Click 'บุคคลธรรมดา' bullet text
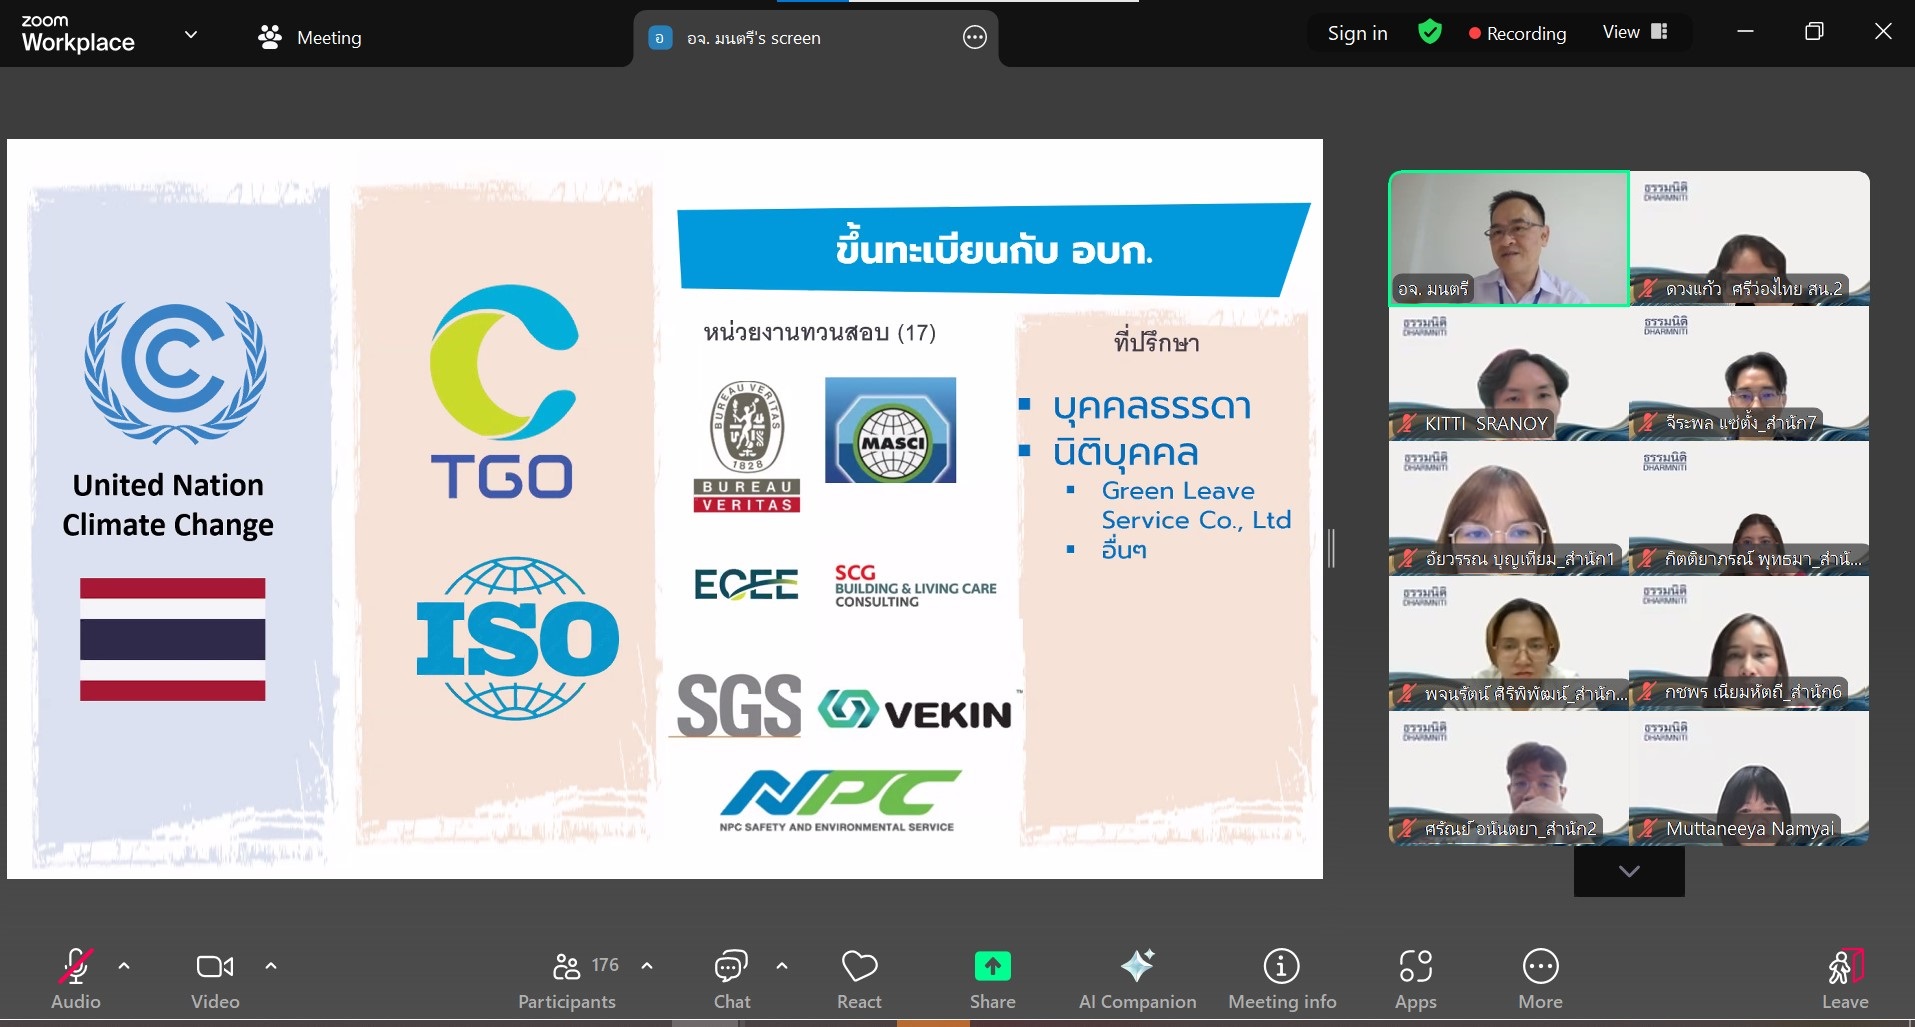 [x=1151, y=407]
